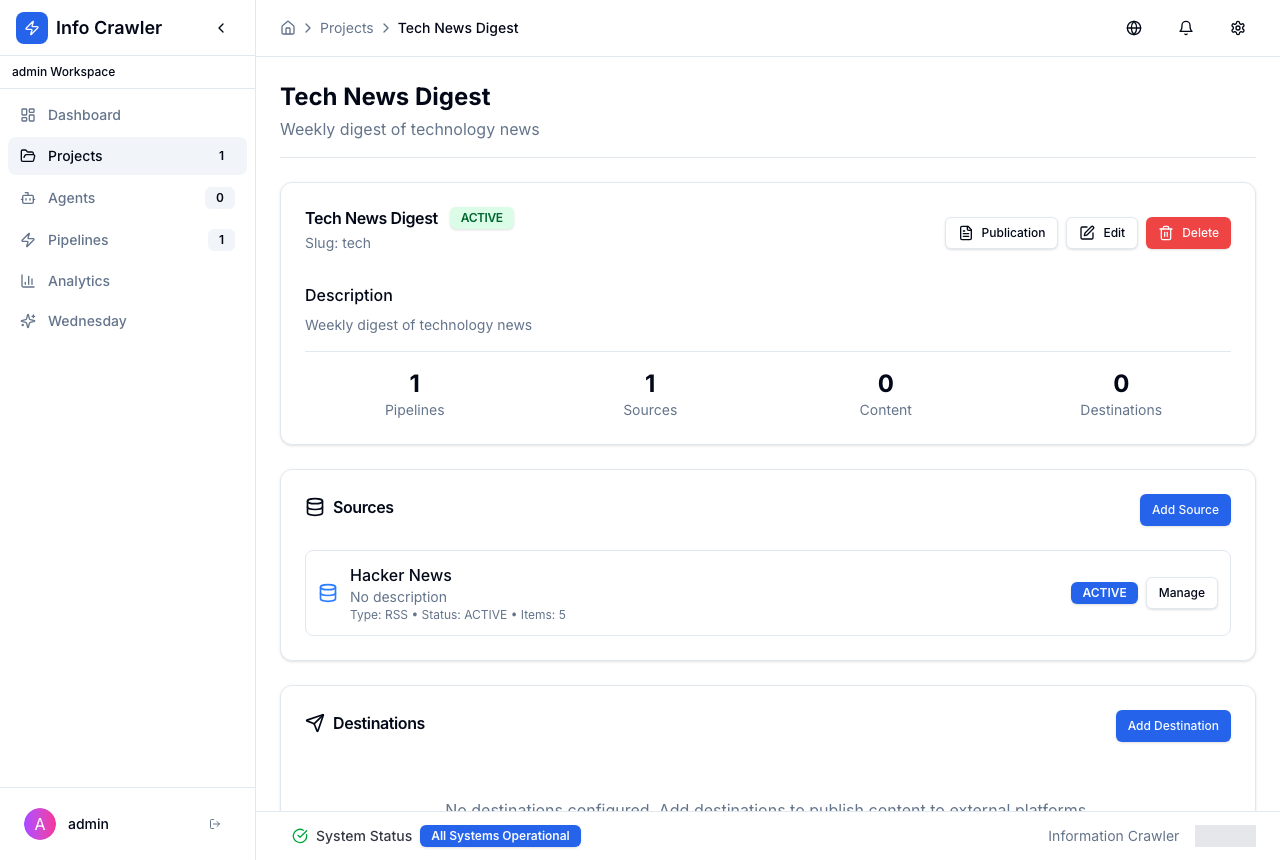Click the Content count stat
The height and width of the screenshot is (860, 1280).
click(886, 394)
